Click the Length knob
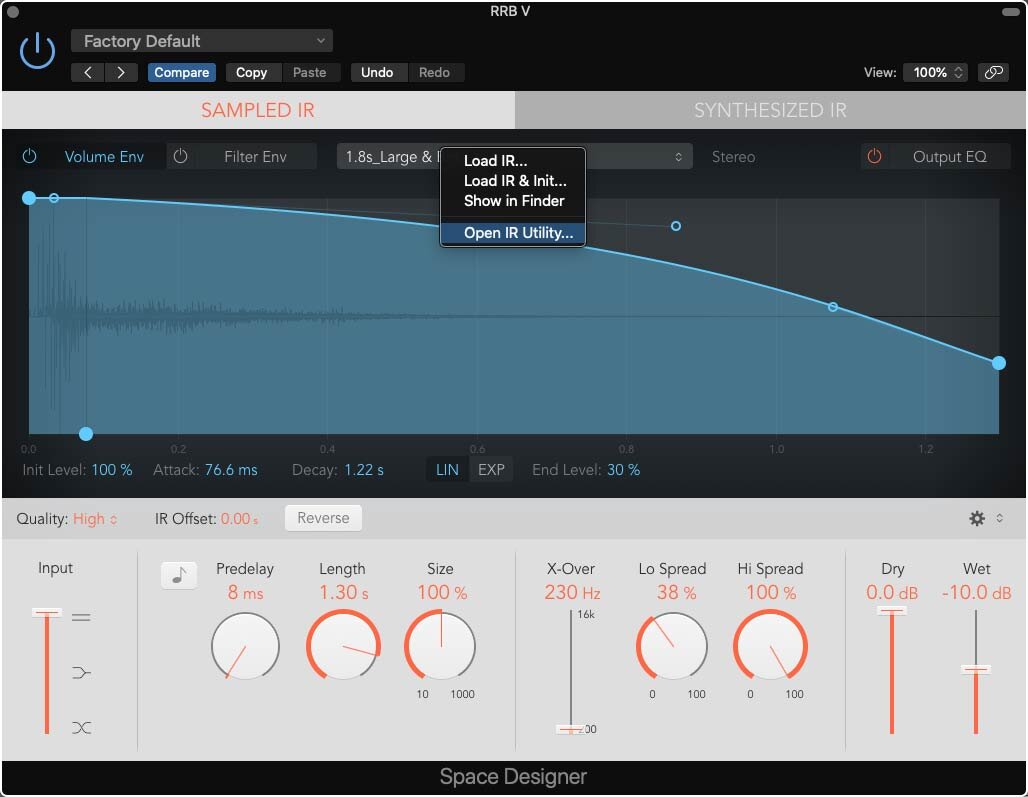This screenshot has width=1028, height=797. pos(344,645)
